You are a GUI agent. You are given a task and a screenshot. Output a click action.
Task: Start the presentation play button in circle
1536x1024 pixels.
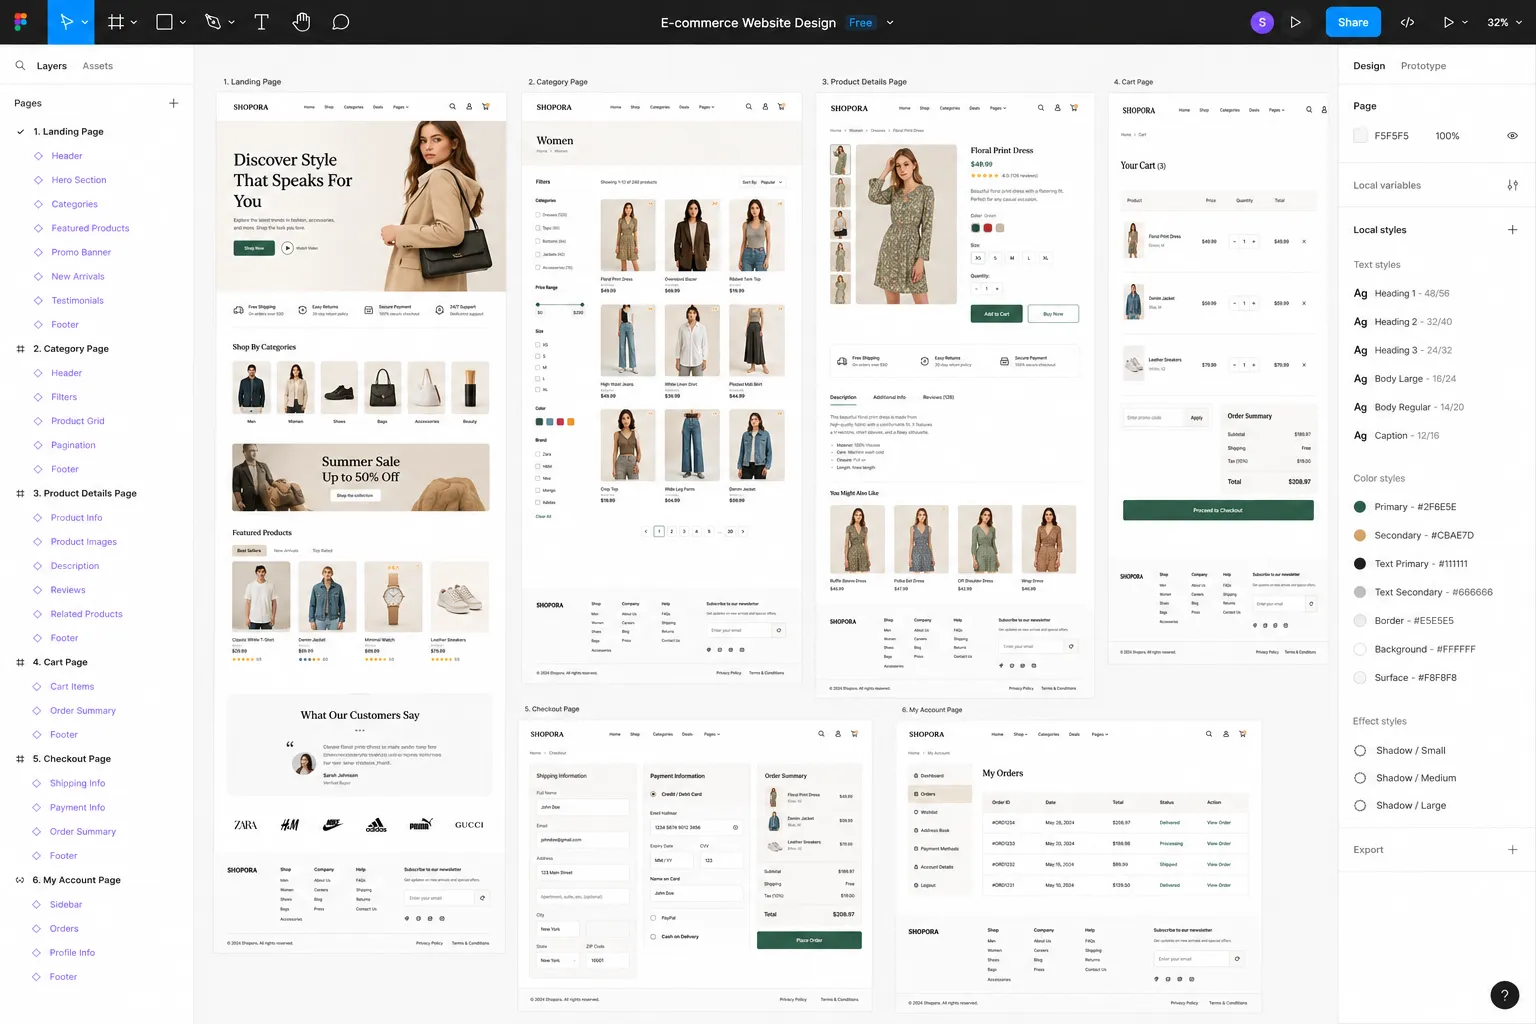click(1296, 22)
